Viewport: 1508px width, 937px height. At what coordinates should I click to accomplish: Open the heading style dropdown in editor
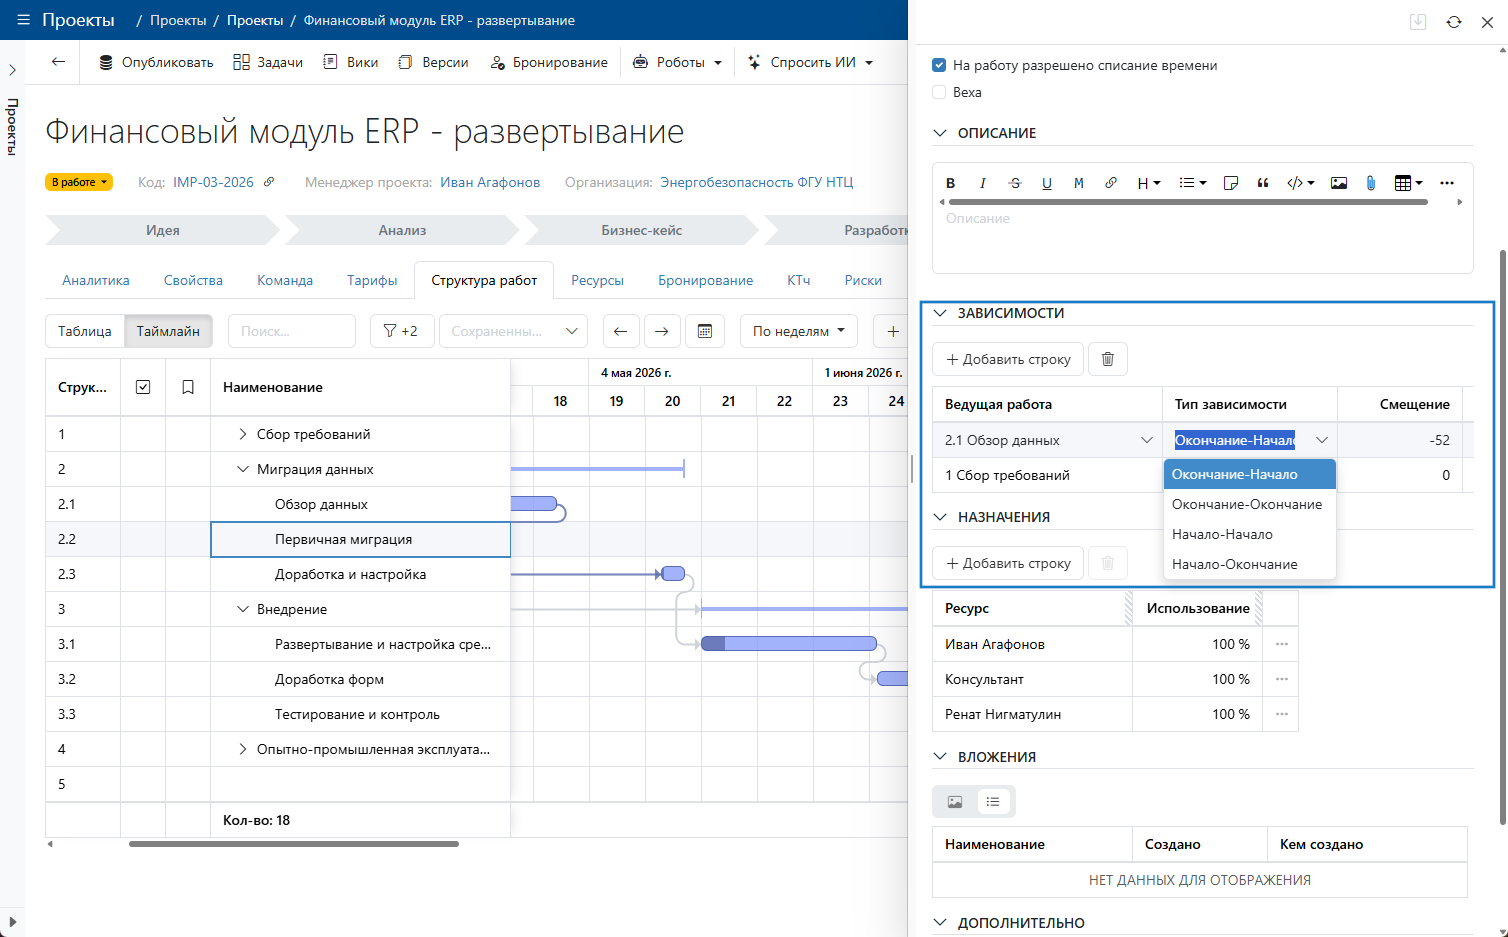[1149, 183]
